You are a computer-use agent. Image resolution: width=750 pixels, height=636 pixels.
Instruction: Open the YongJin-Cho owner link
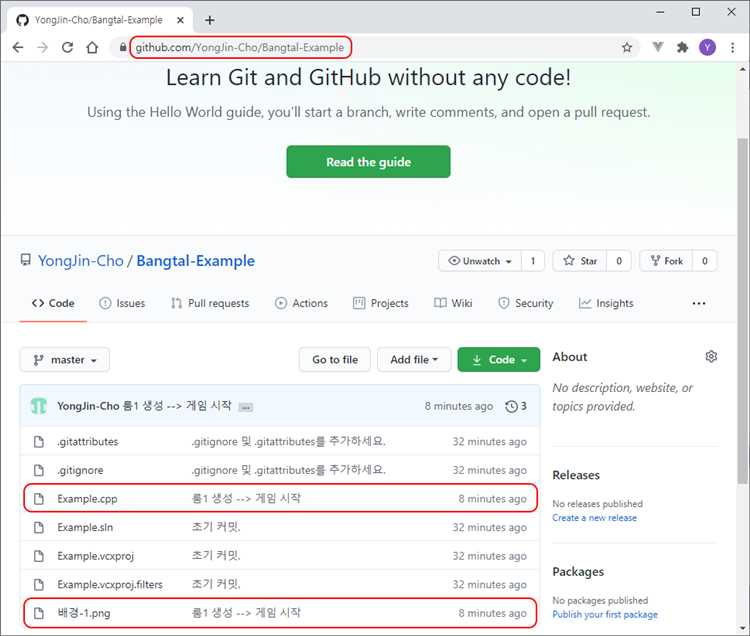81,261
